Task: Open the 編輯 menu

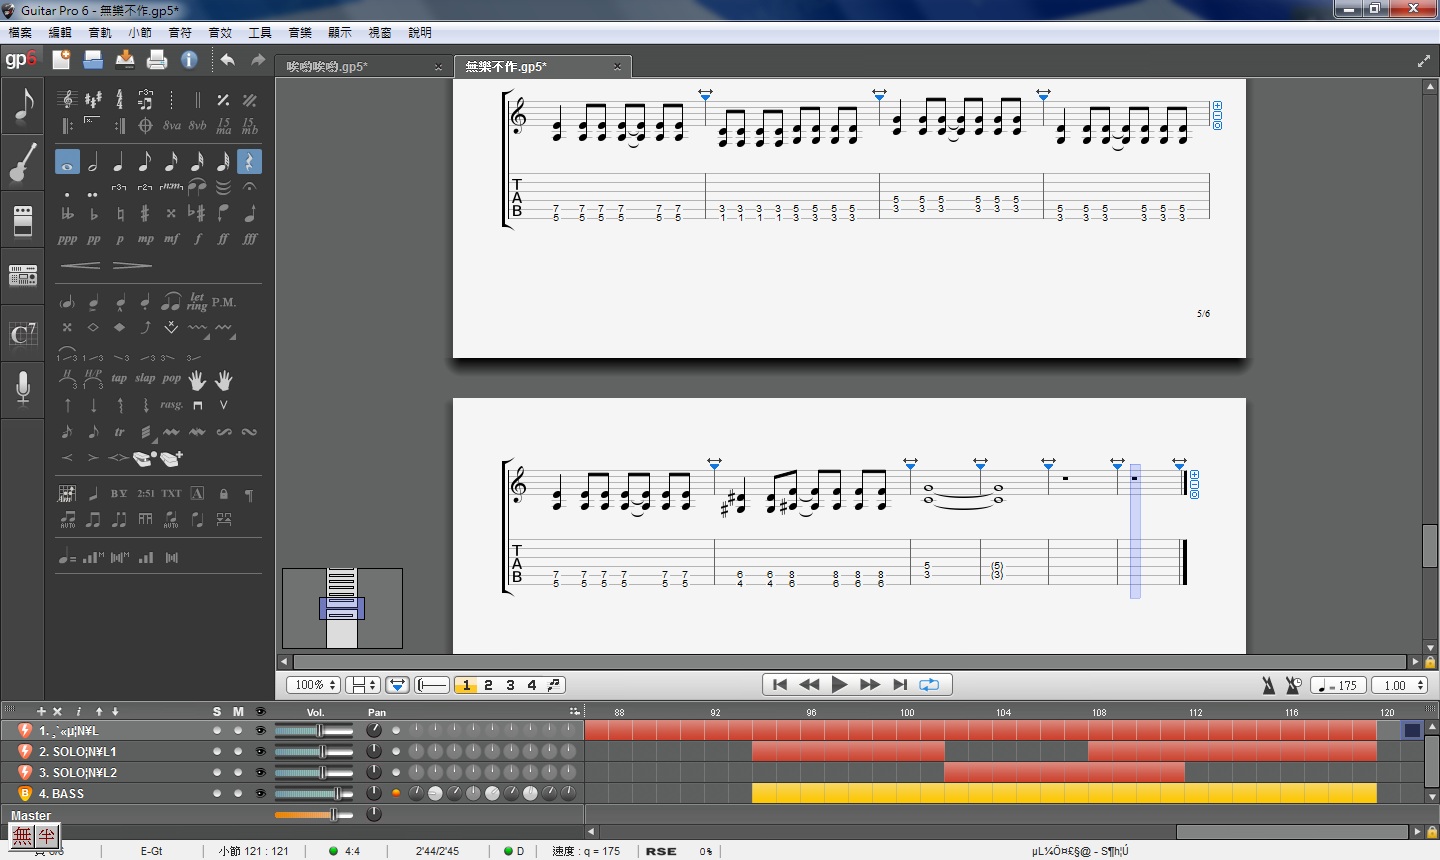Action: click(x=60, y=33)
